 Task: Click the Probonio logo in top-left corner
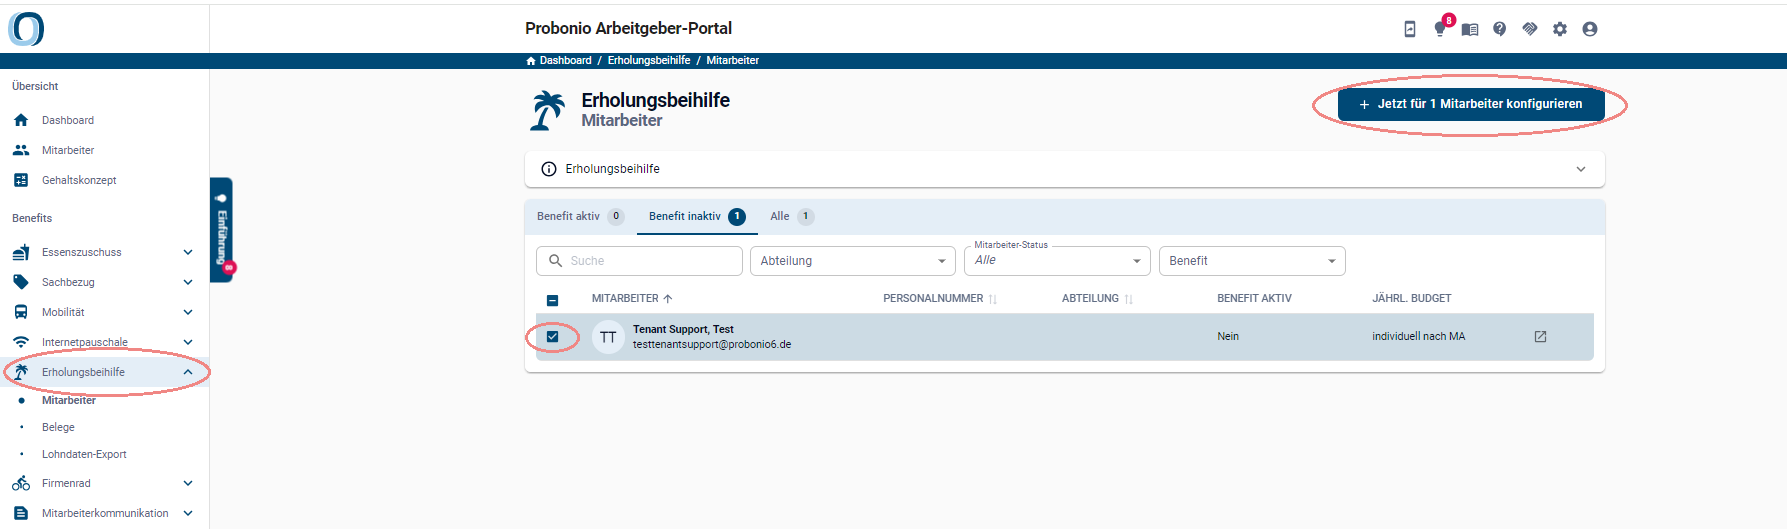point(26,29)
